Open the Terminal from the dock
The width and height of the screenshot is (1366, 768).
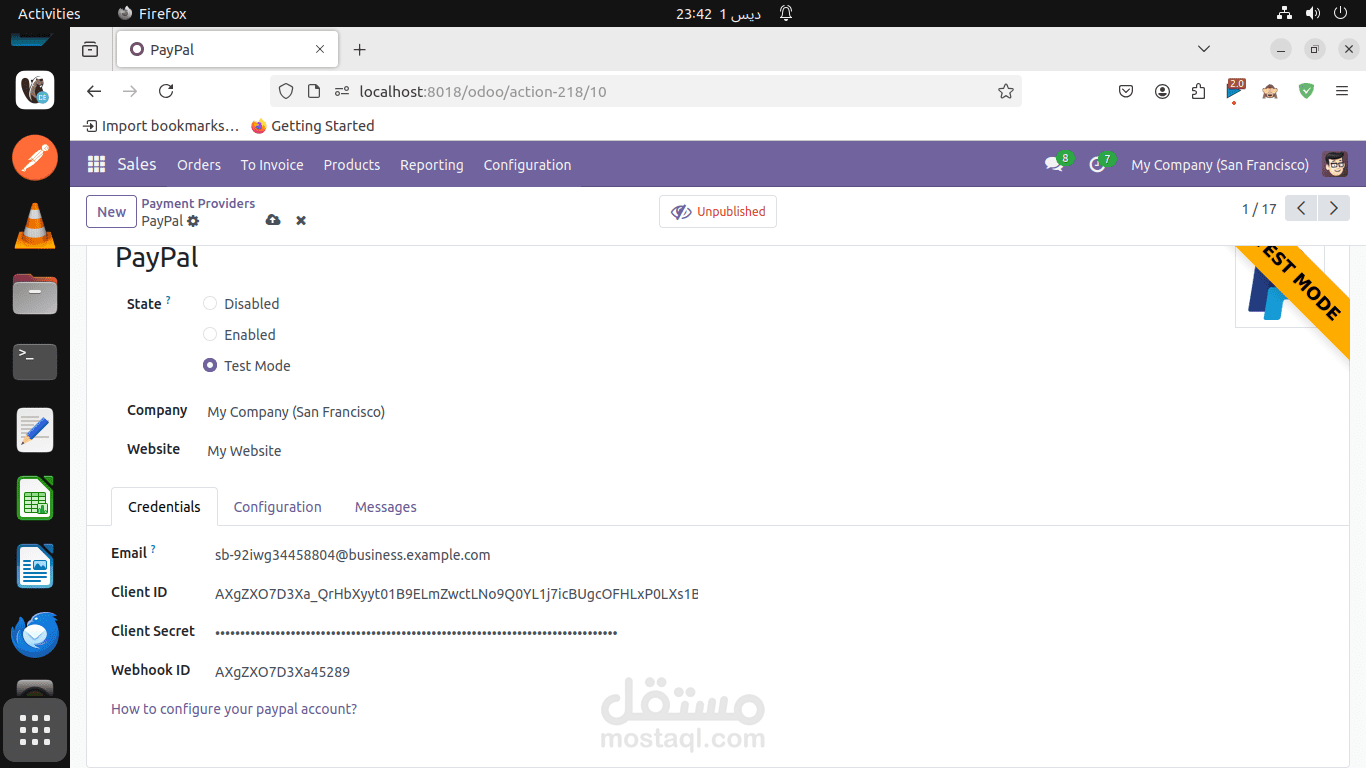click(35, 361)
